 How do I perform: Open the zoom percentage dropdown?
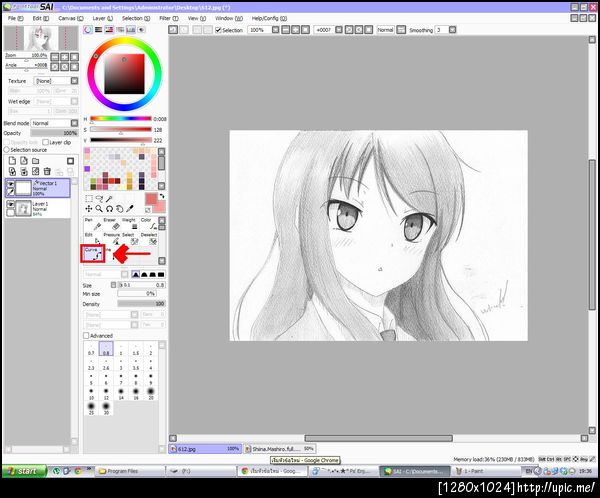[276, 29]
